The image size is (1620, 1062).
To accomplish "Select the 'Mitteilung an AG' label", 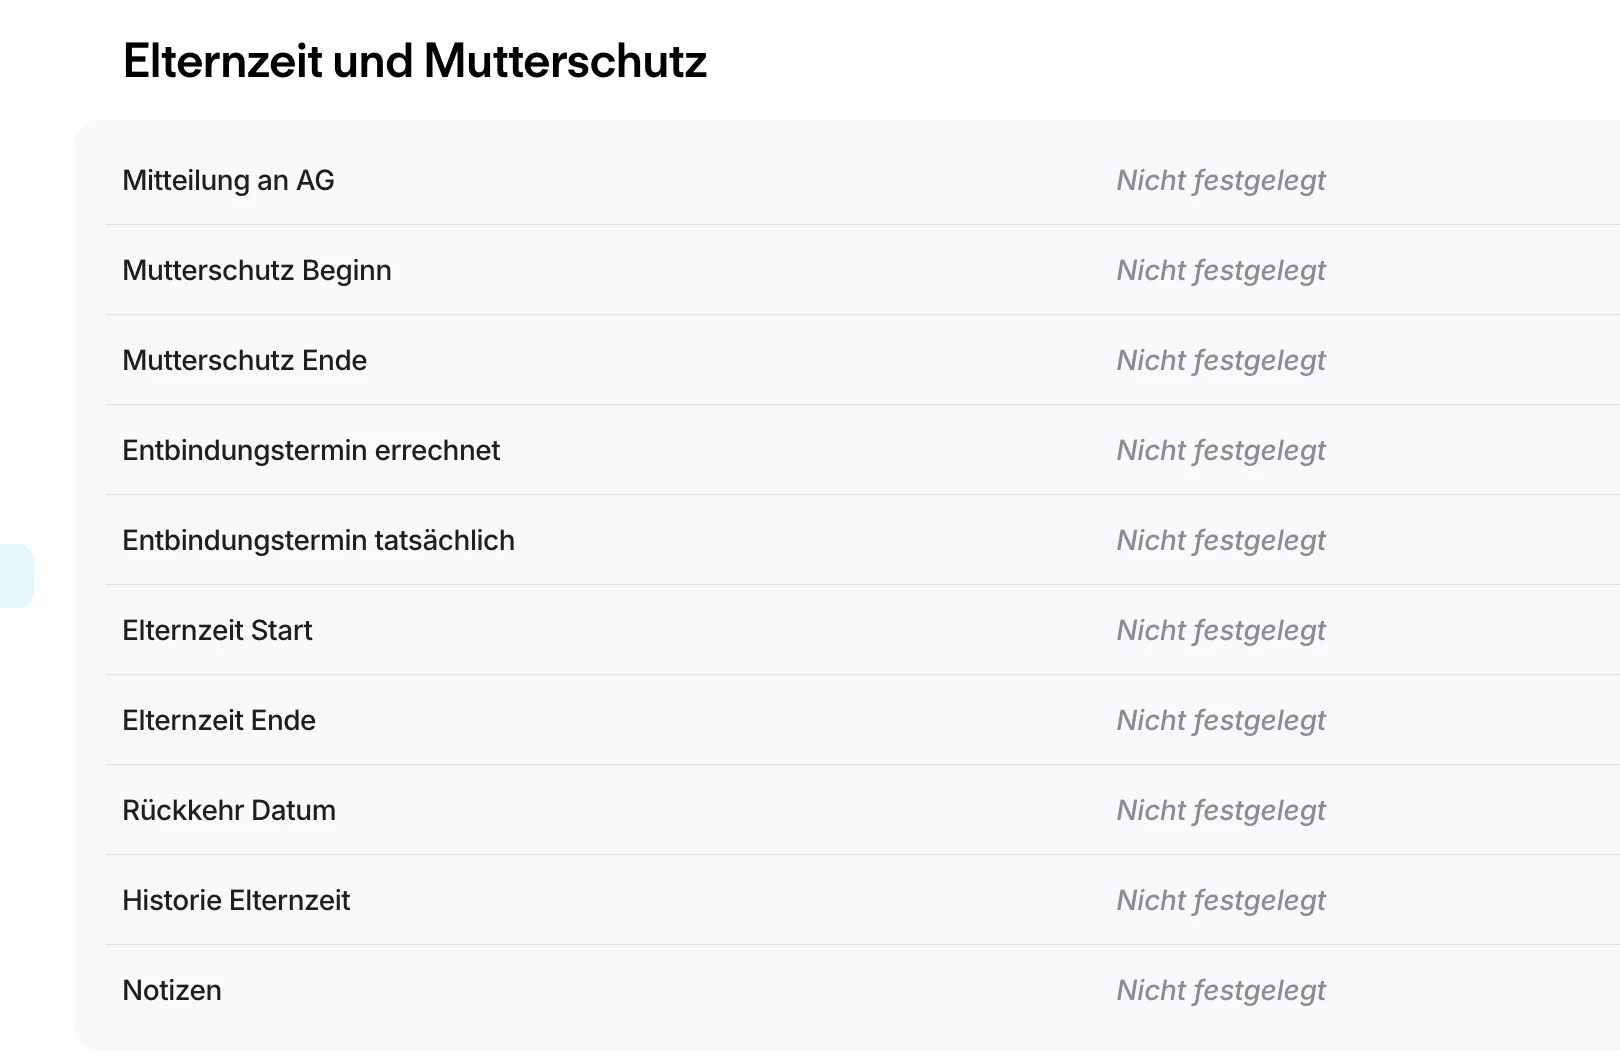I will pyautogui.click(x=228, y=181).
